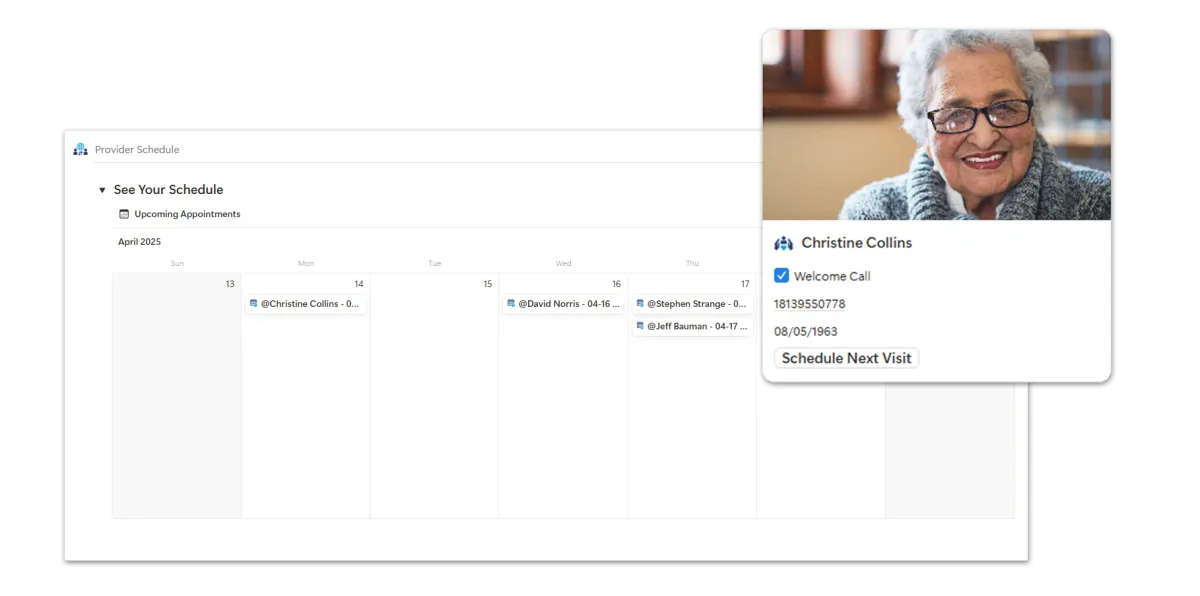
Task: Select the birth date 08/05/1963
Action: (x=806, y=331)
